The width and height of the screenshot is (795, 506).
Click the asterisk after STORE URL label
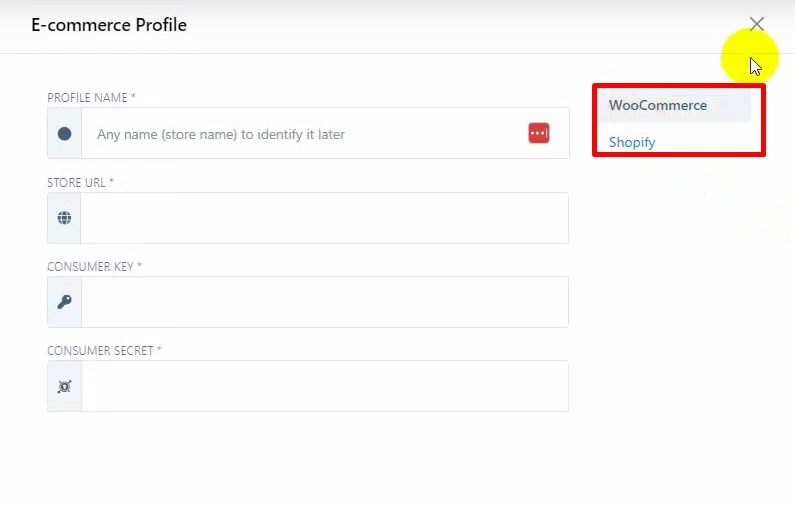coord(112,183)
